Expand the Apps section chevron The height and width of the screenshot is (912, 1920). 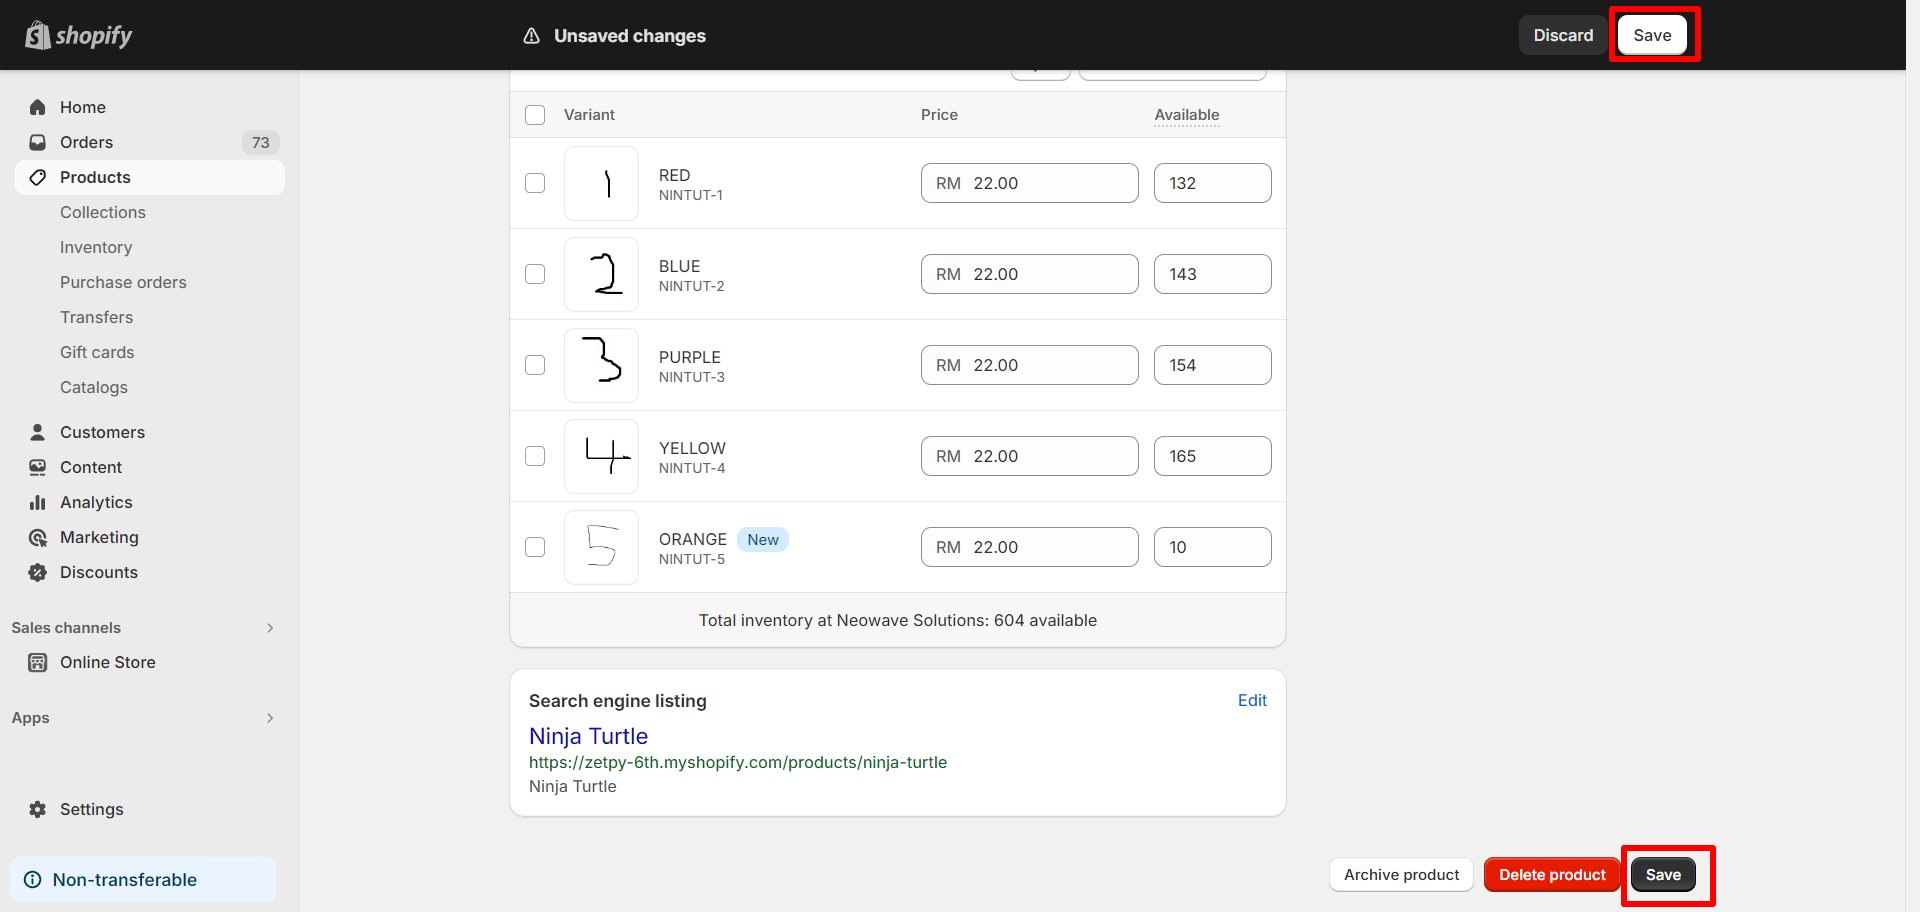[270, 718]
